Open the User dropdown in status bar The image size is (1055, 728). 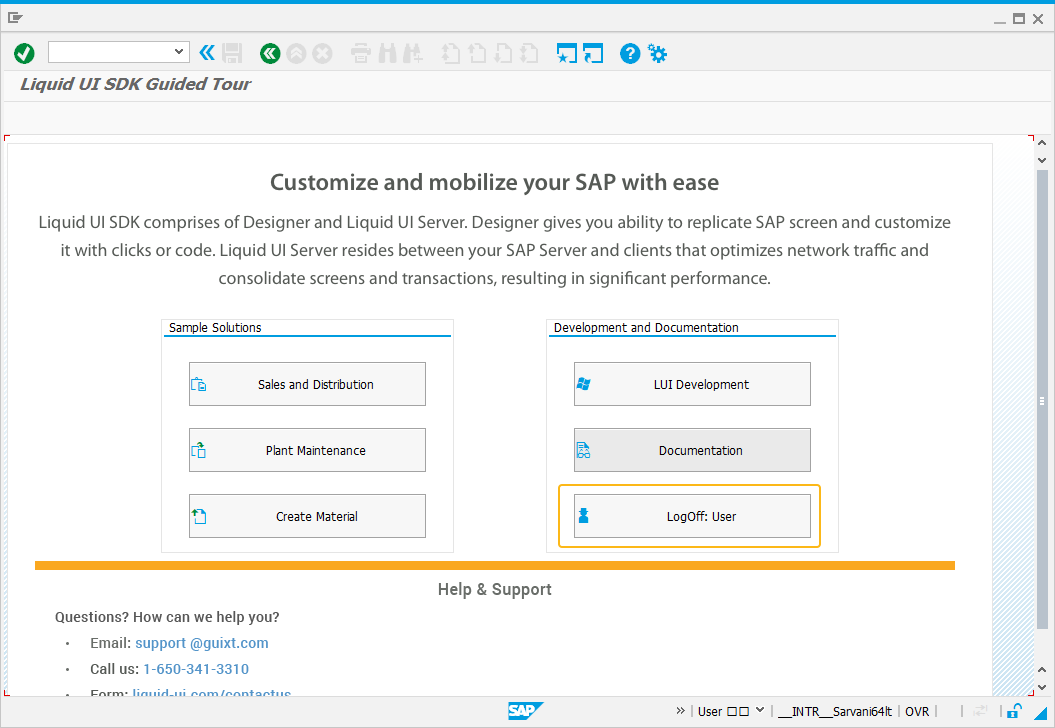point(760,710)
